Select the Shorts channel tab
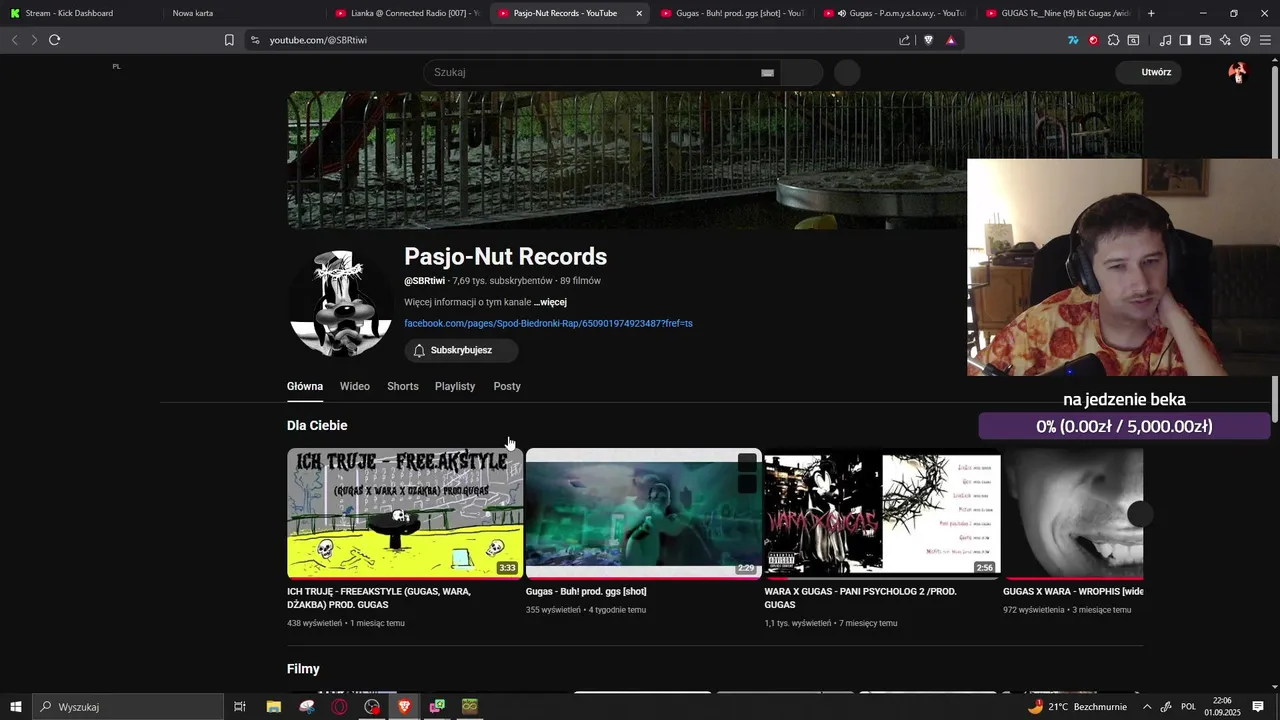Screen dimensions: 1280x720 pos(403,386)
